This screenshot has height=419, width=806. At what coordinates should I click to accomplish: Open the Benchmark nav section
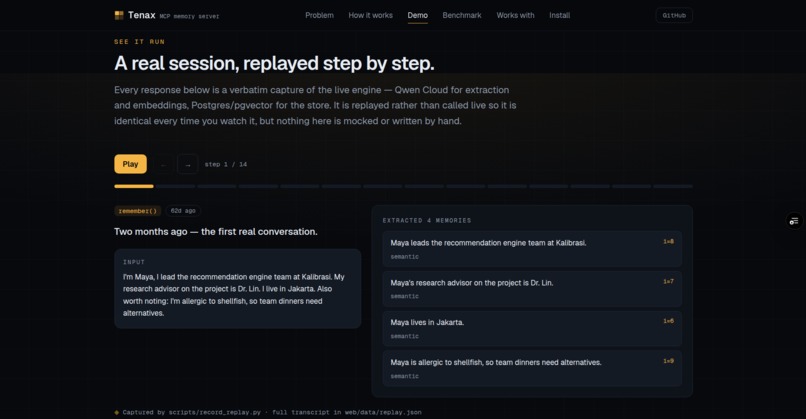pyautogui.click(x=462, y=15)
